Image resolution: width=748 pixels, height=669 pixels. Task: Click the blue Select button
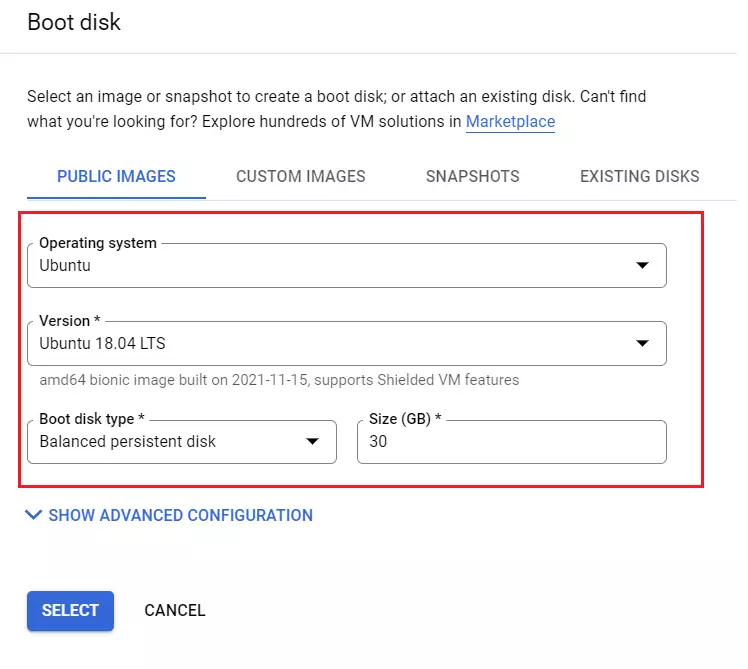pos(70,610)
